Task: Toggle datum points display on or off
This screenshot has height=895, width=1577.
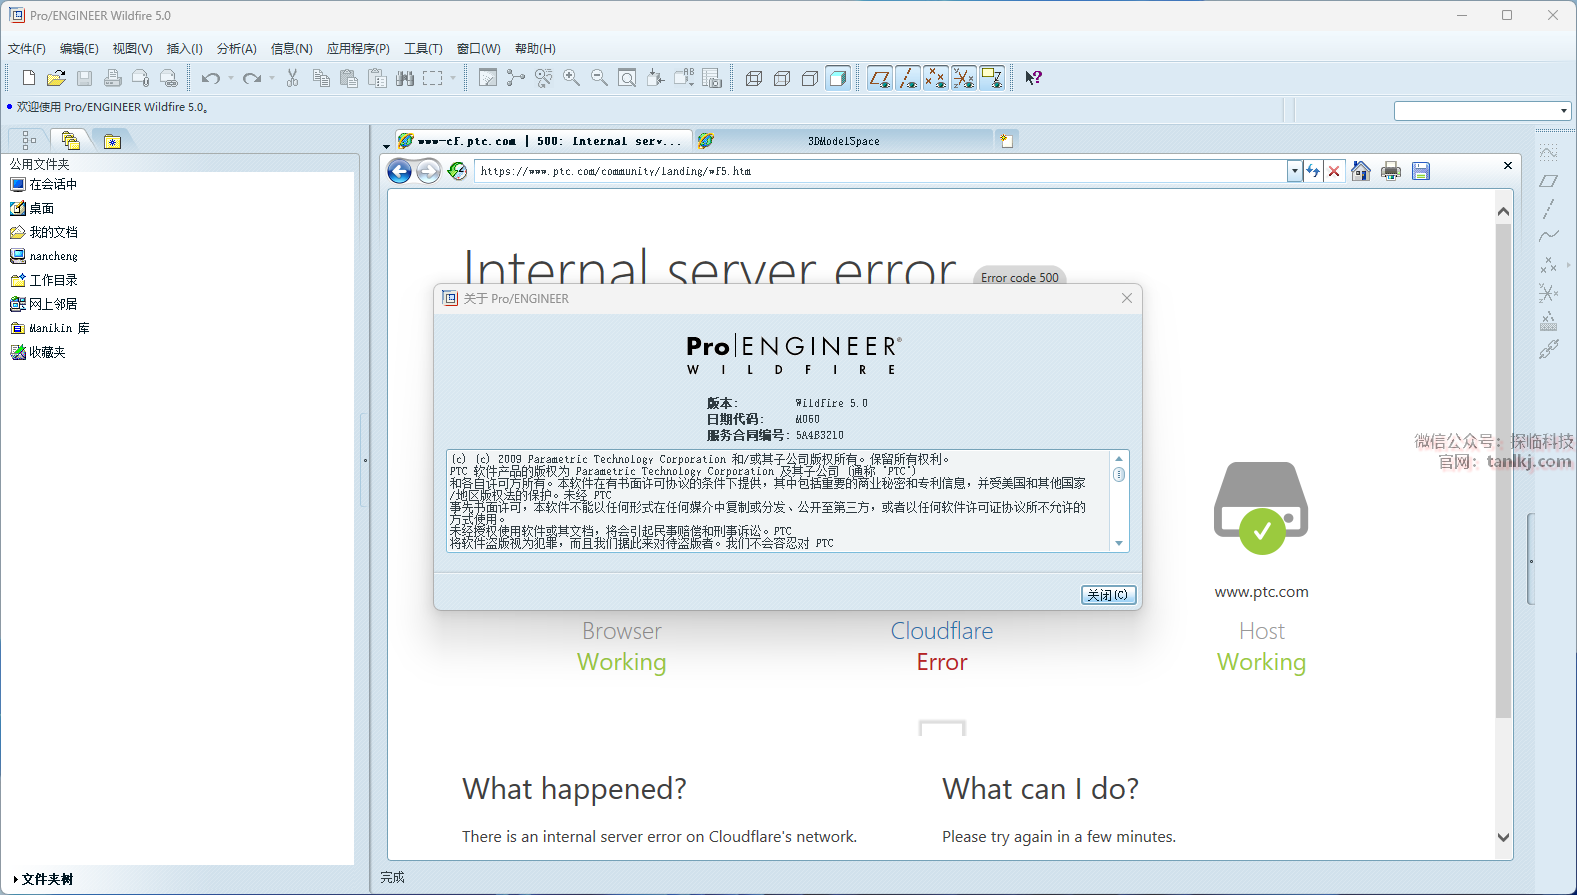Action: coord(935,78)
